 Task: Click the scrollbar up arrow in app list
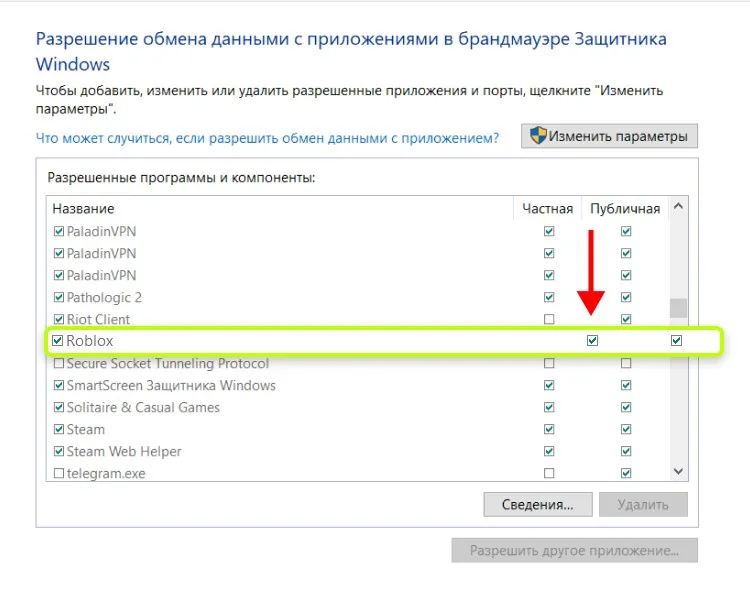pos(678,206)
